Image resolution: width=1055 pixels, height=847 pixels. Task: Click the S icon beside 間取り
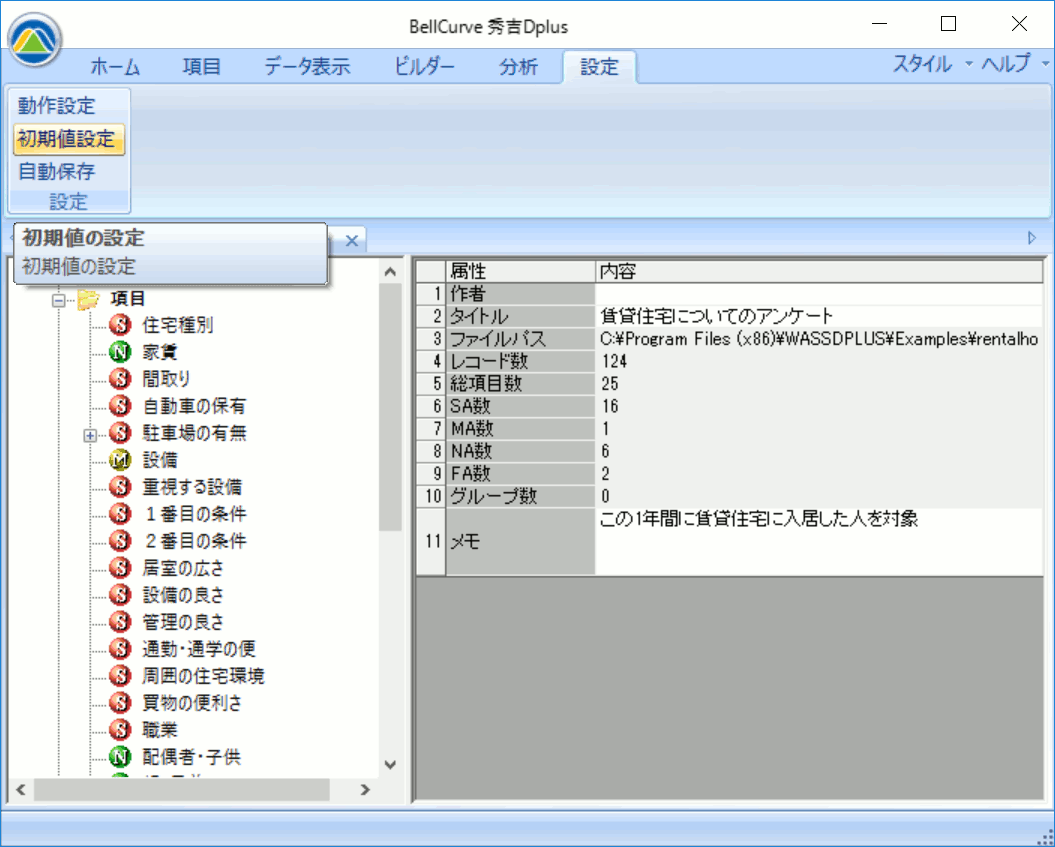click(120, 379)
